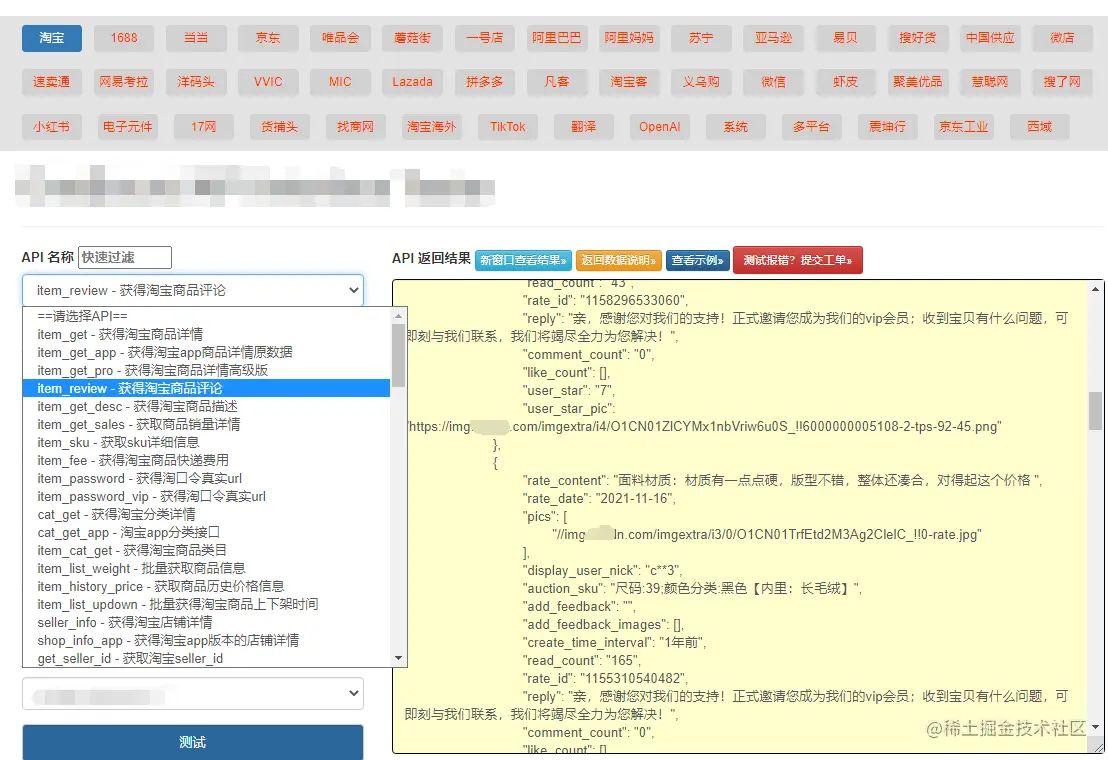1108x760 pixels.
Task: Click the API list scrollbar thumb
Action: pos(399,355)
